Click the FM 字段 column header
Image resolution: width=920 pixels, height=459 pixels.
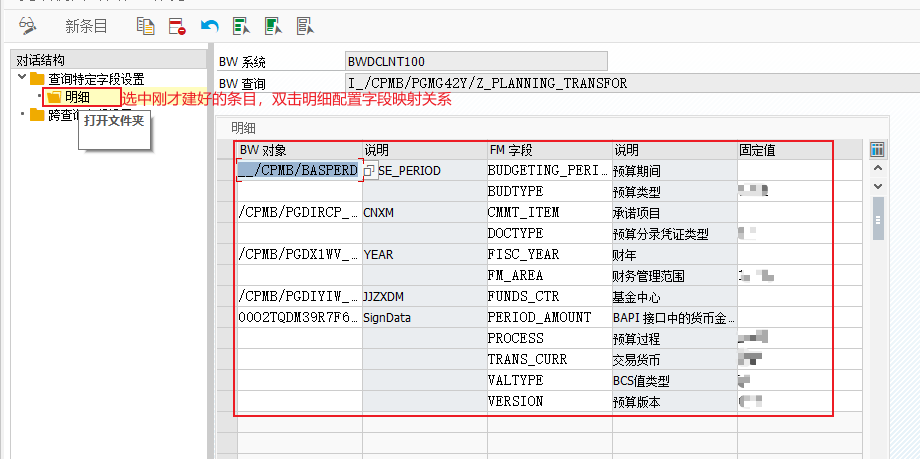(550, 150)
